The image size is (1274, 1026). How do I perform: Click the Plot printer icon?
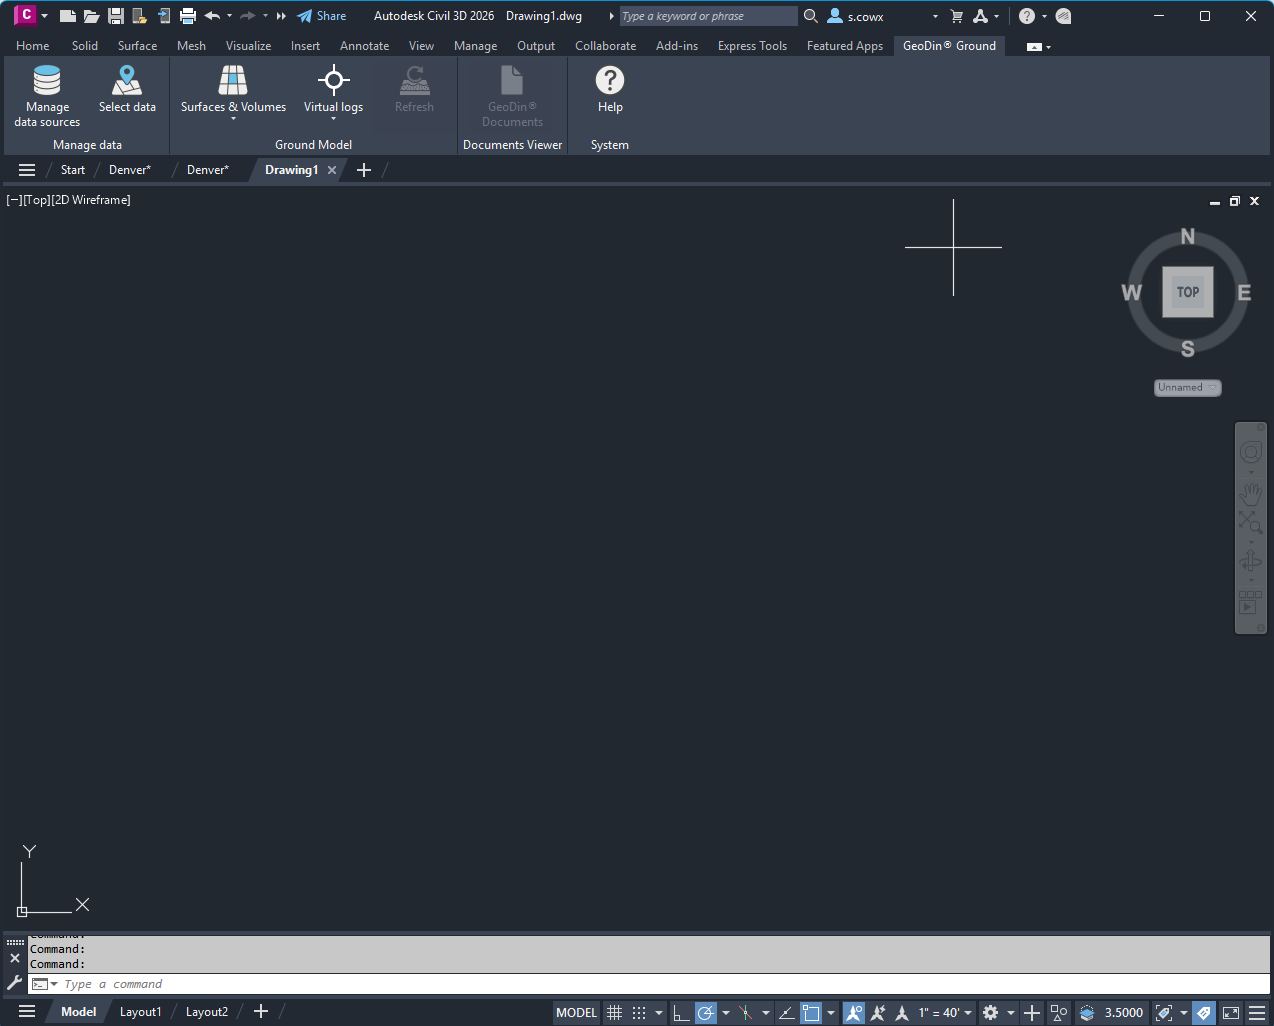coord(187,16)
